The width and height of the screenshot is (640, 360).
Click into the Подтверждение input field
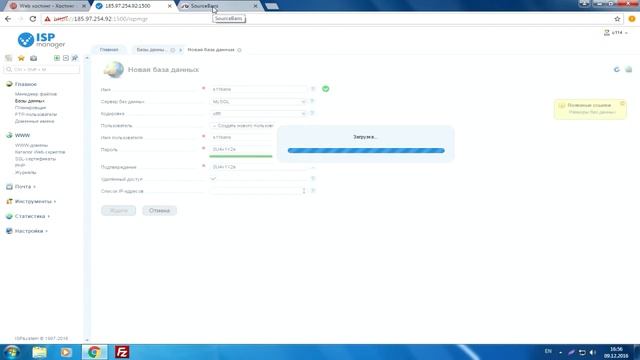click(x=259, y=167)
